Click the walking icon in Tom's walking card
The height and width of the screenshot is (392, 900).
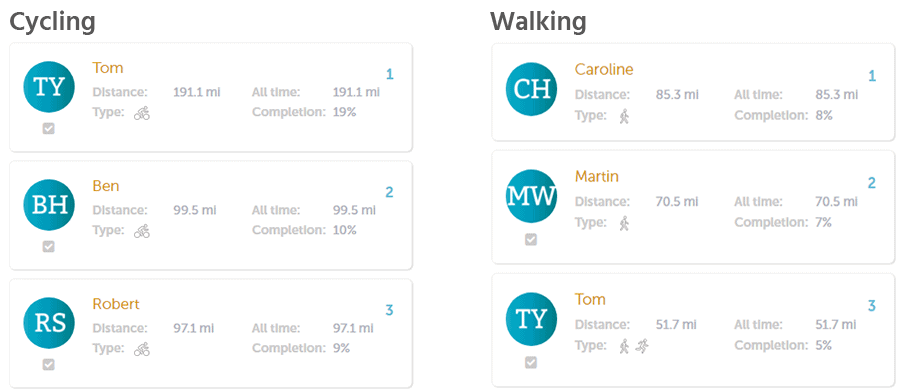tap(624, 346)
